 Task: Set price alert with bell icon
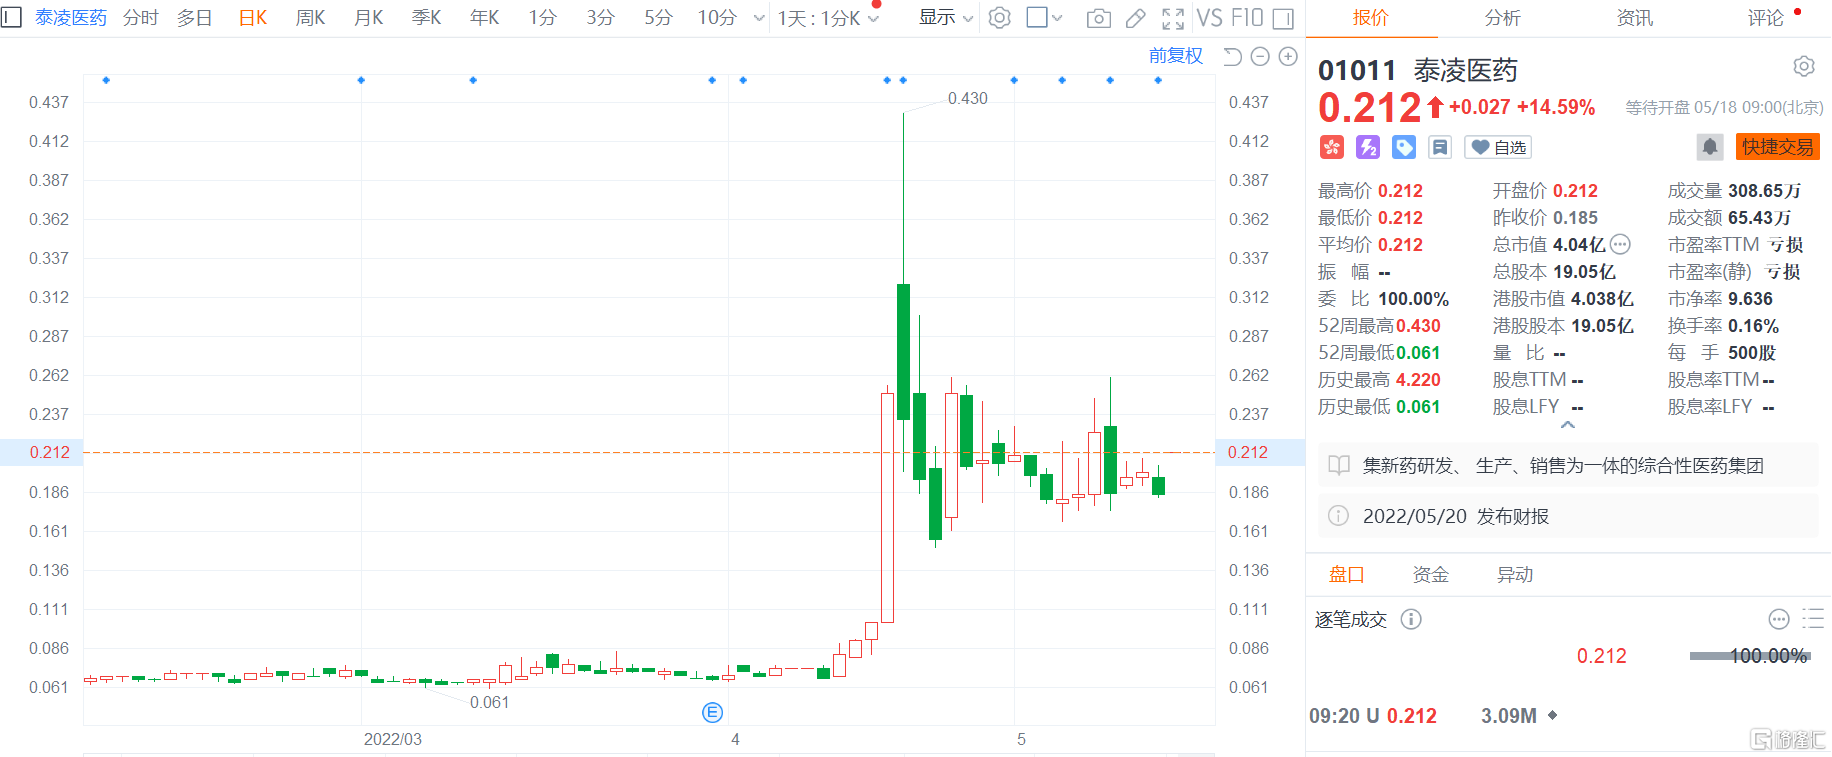(1710, 147)
